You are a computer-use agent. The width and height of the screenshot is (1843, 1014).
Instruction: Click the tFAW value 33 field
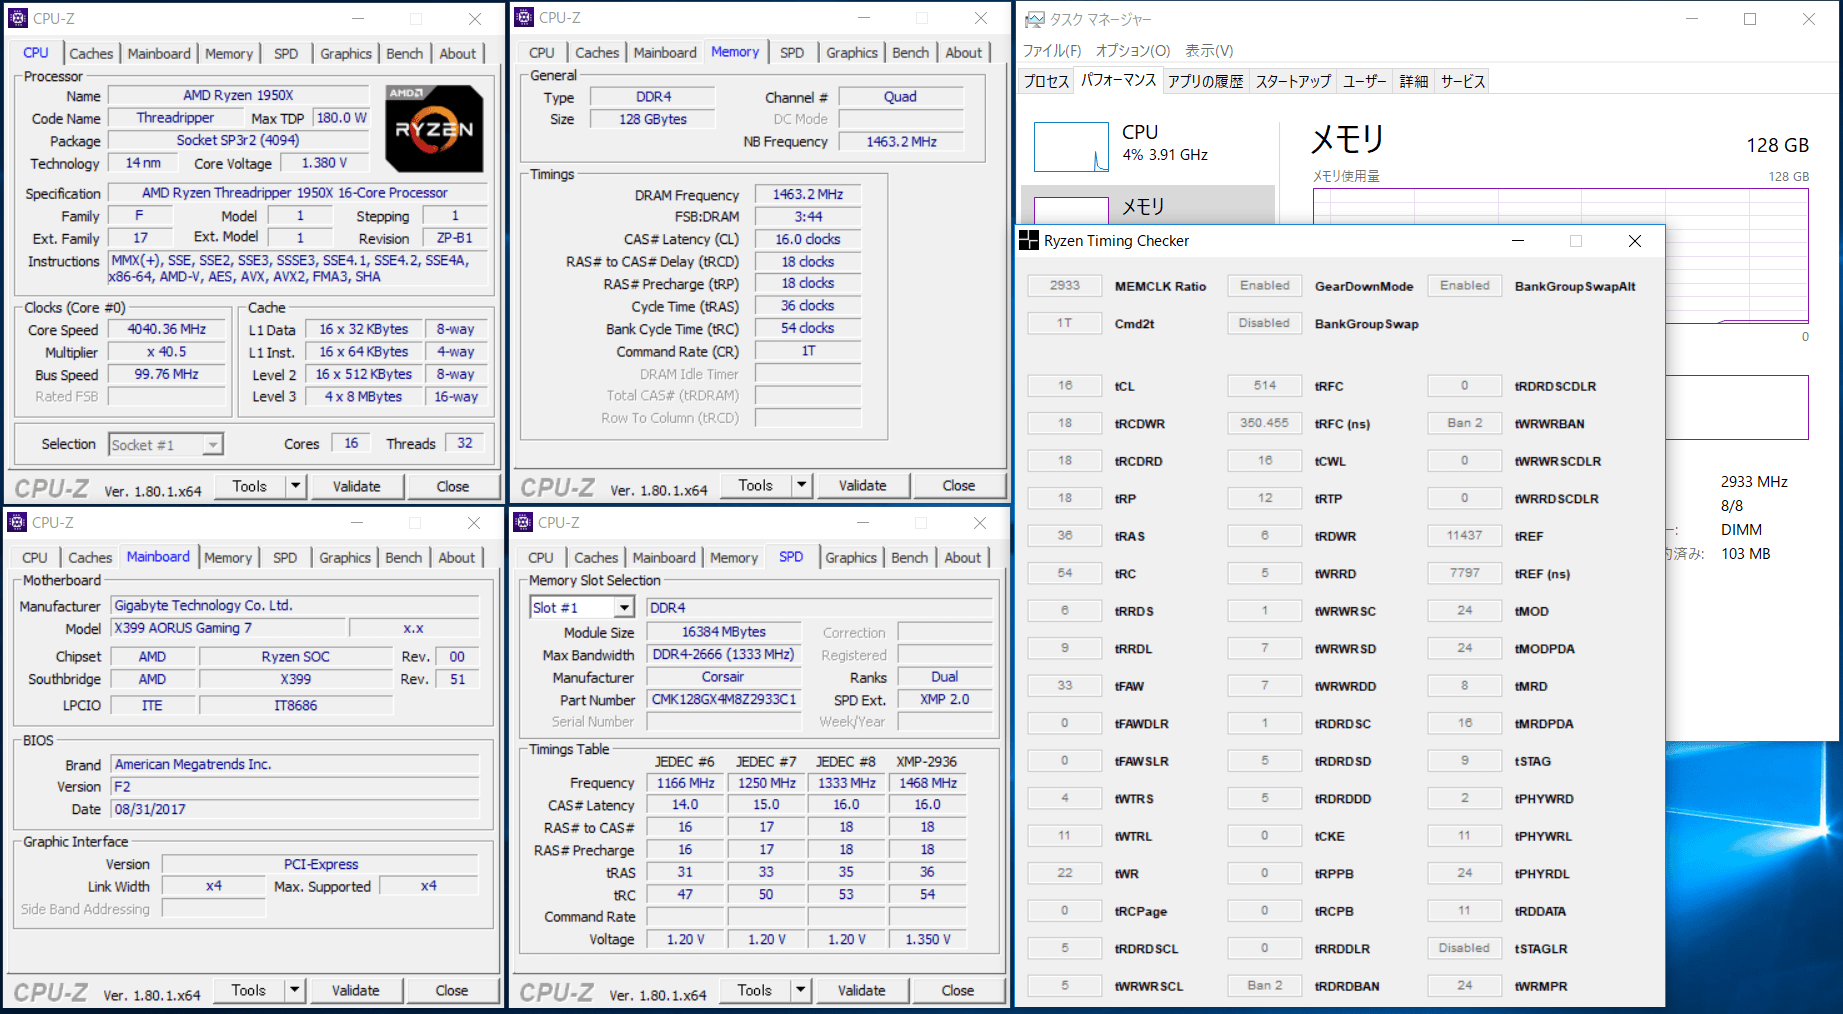pyautogui.click(x=1065, y=685)
